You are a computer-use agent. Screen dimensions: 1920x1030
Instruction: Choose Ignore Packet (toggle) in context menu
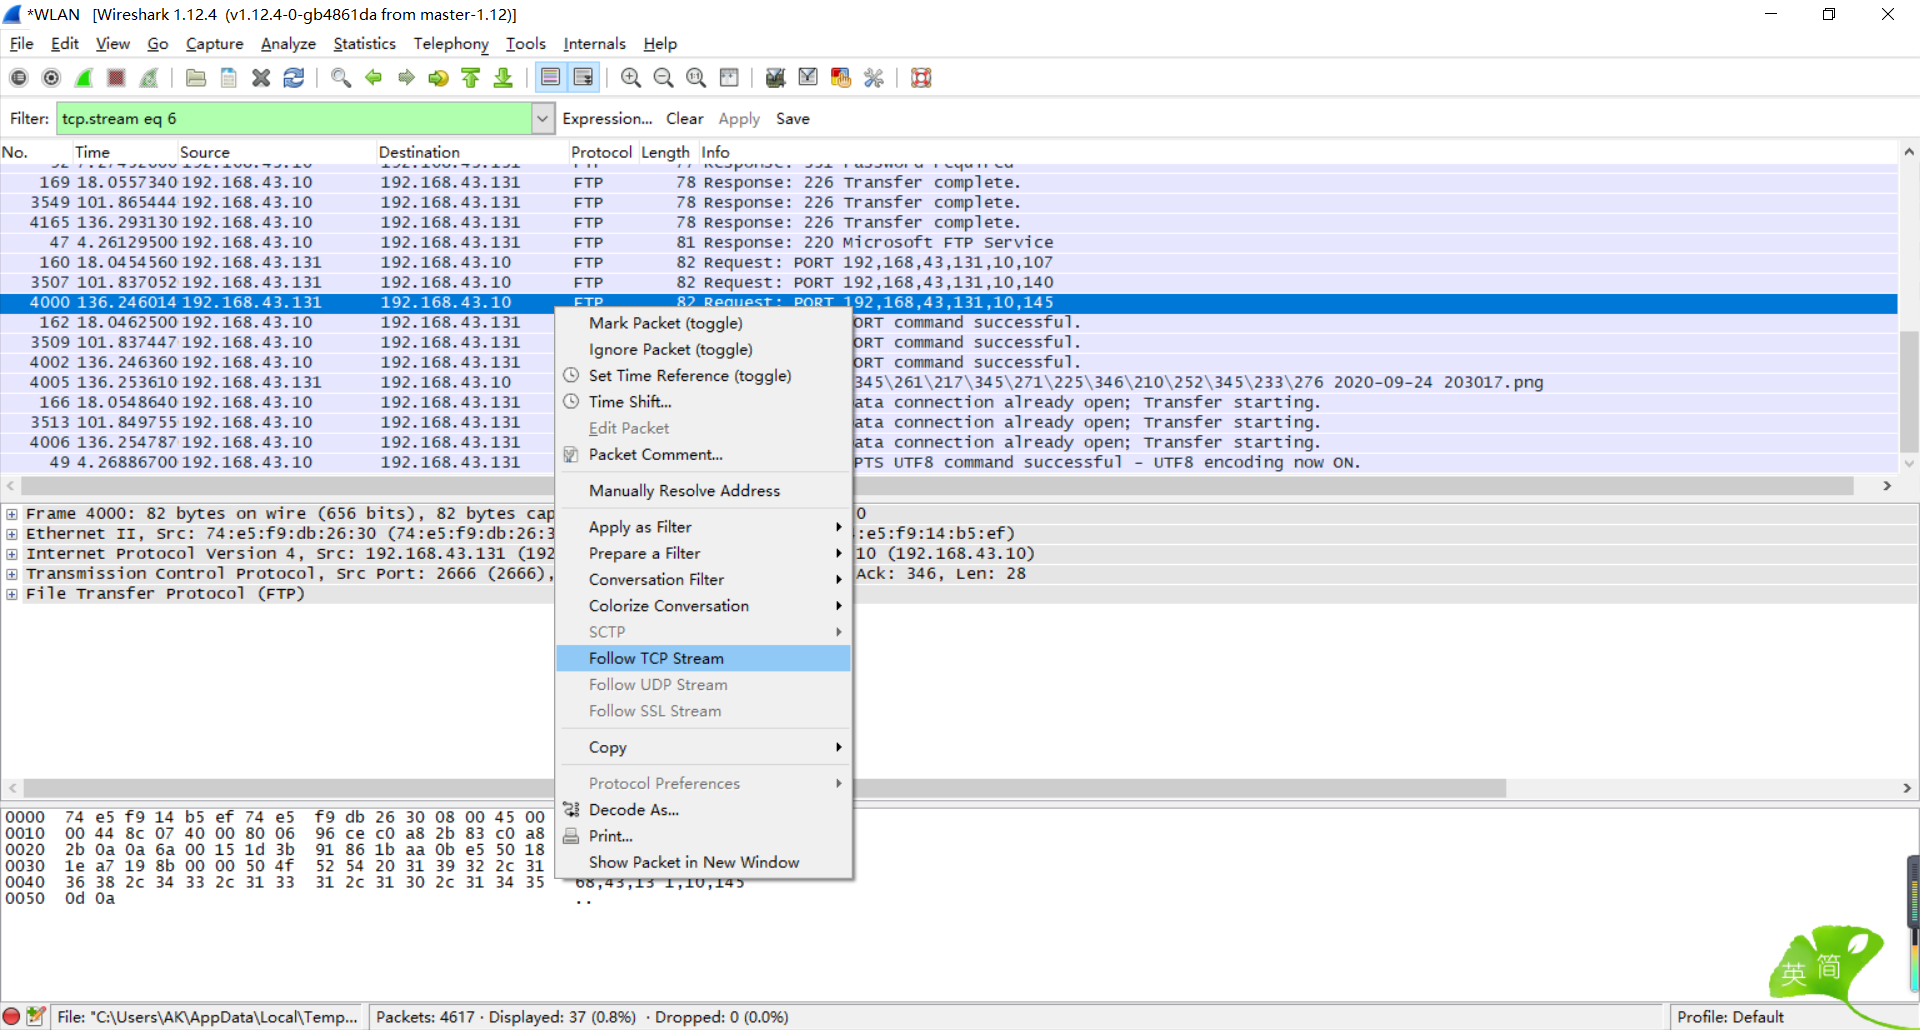[703, 349]
